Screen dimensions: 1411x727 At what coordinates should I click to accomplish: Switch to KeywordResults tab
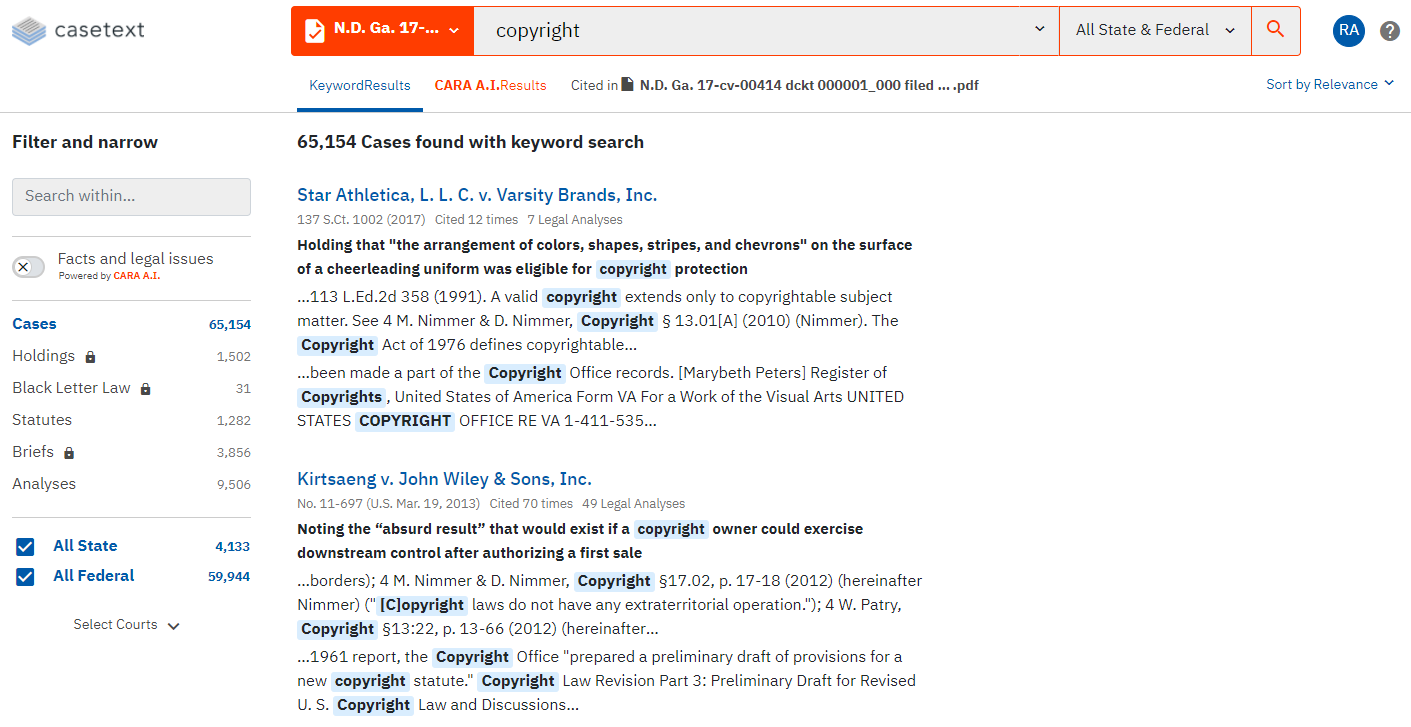360,85
